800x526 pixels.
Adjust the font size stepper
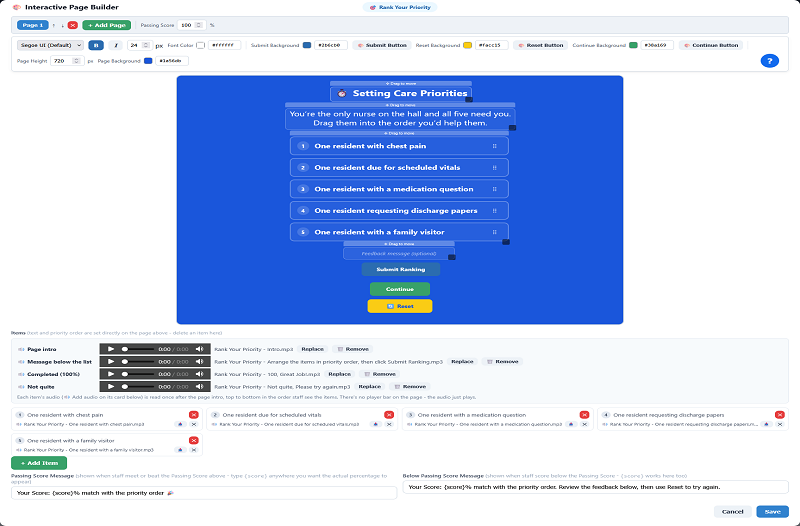[x=147, y=45]
